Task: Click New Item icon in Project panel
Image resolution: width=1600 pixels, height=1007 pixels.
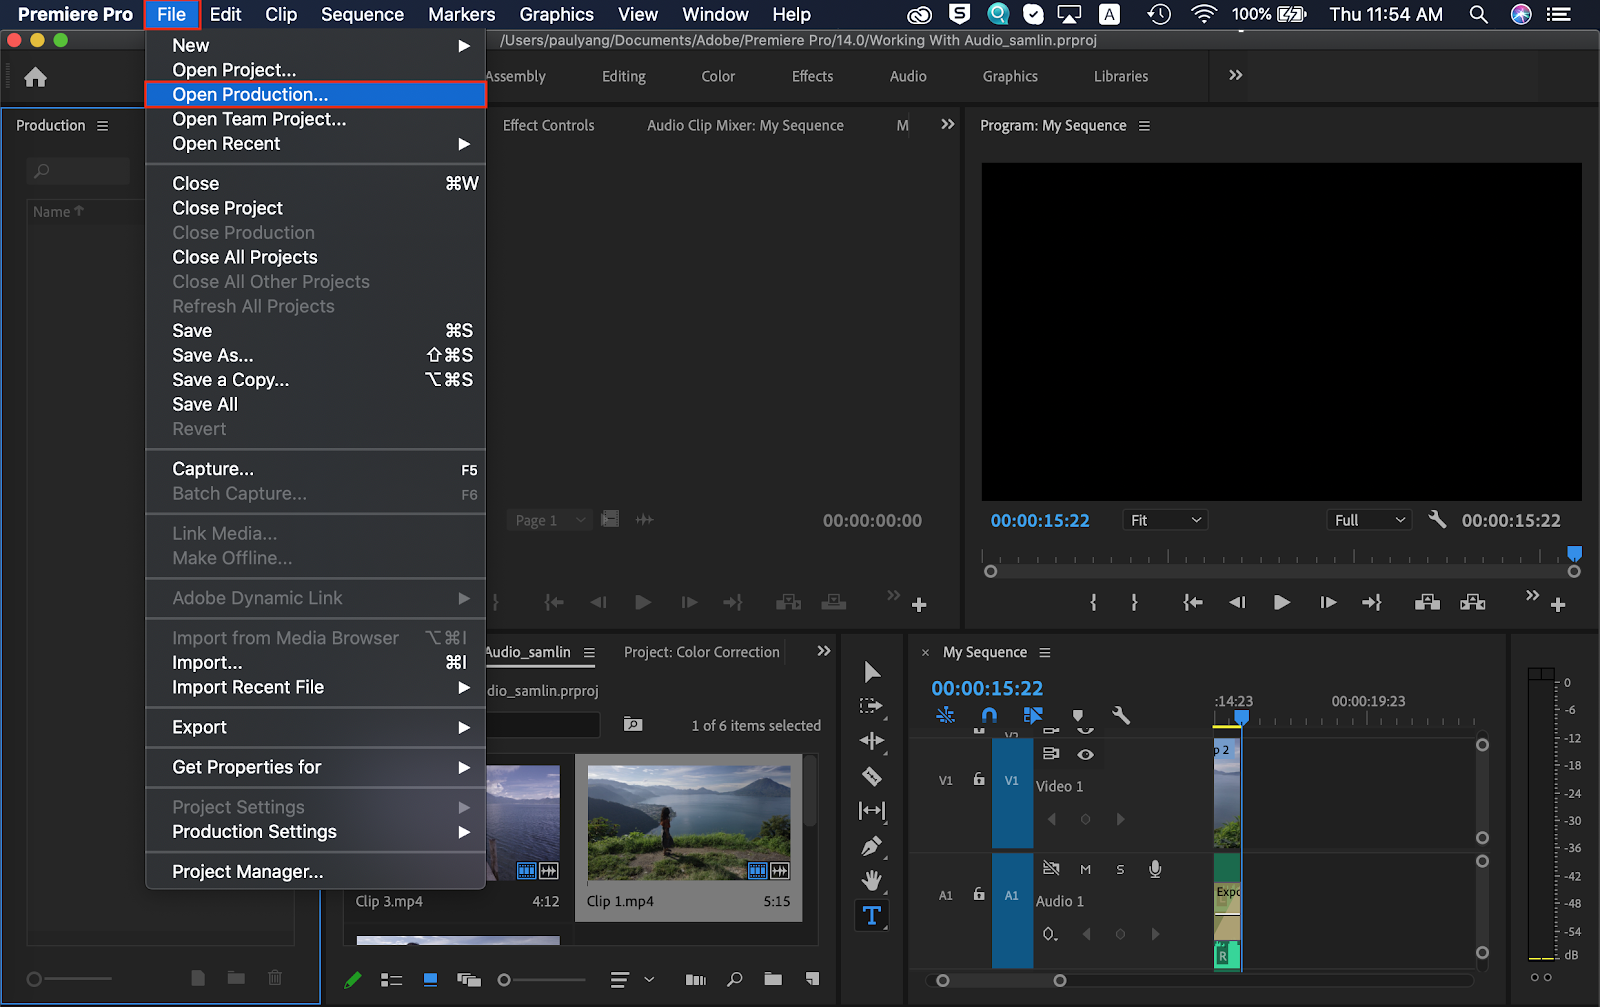Action: click(812, 979)
